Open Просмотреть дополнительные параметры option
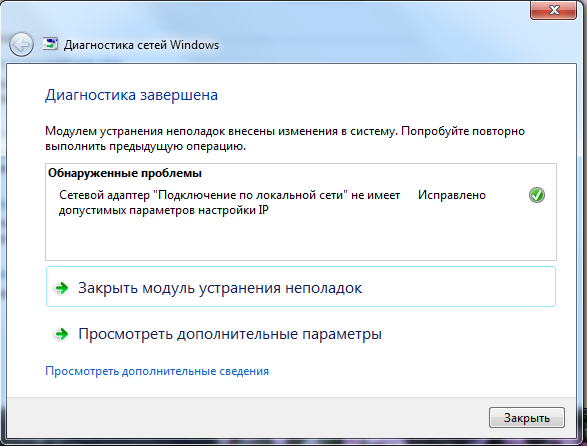Screen dimensions: 587x446 pos(301,333)
